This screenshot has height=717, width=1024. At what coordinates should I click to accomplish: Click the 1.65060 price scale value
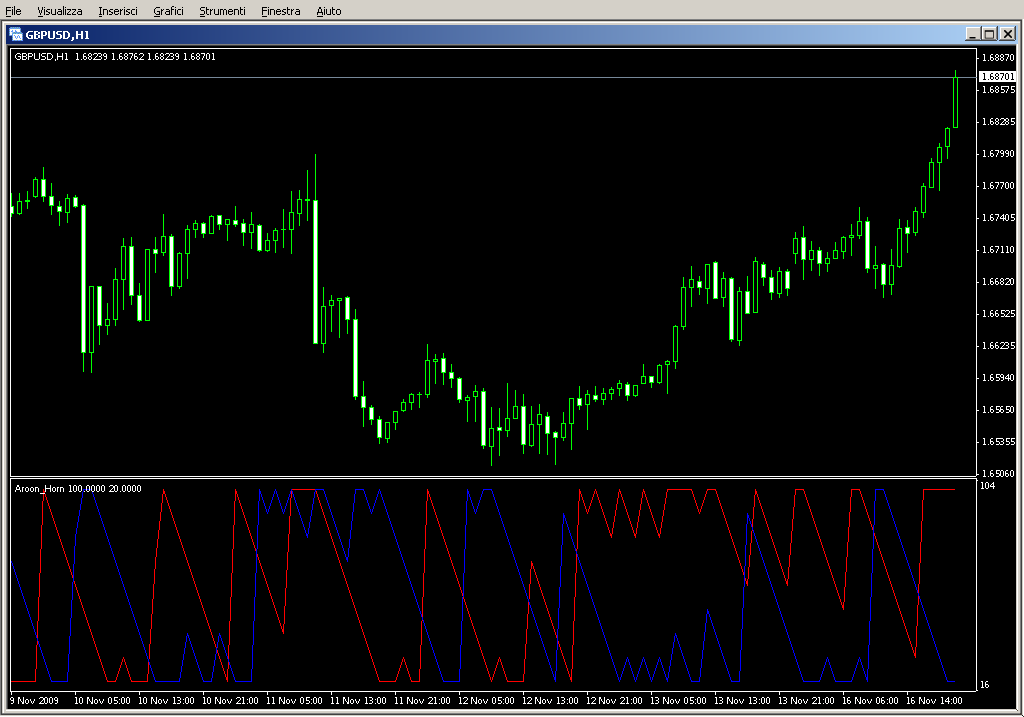(x=999, y=473)
